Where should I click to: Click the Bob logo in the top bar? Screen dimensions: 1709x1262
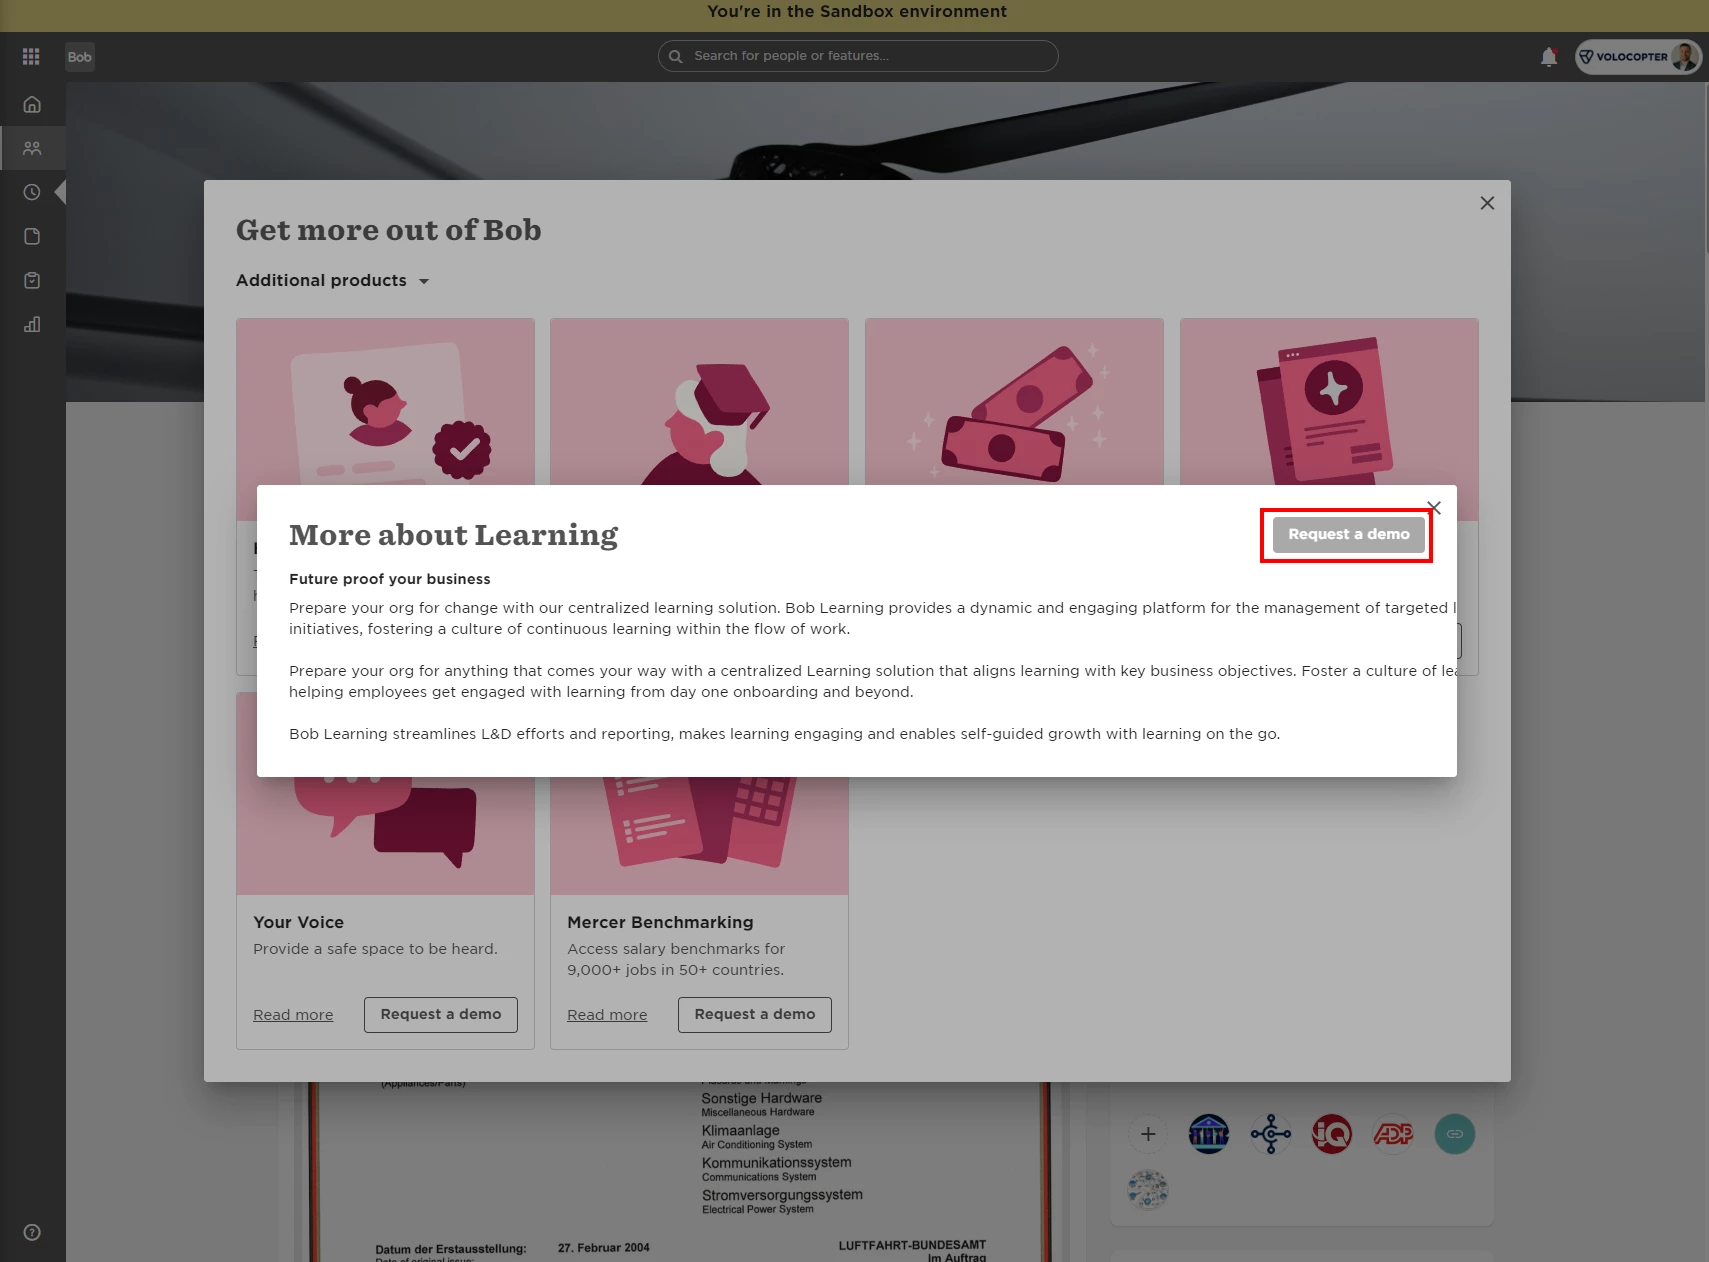80,57
